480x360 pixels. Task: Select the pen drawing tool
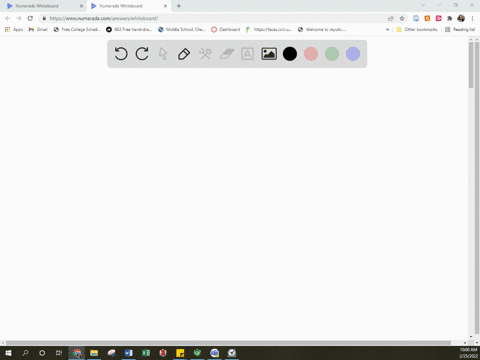[184, 54]
